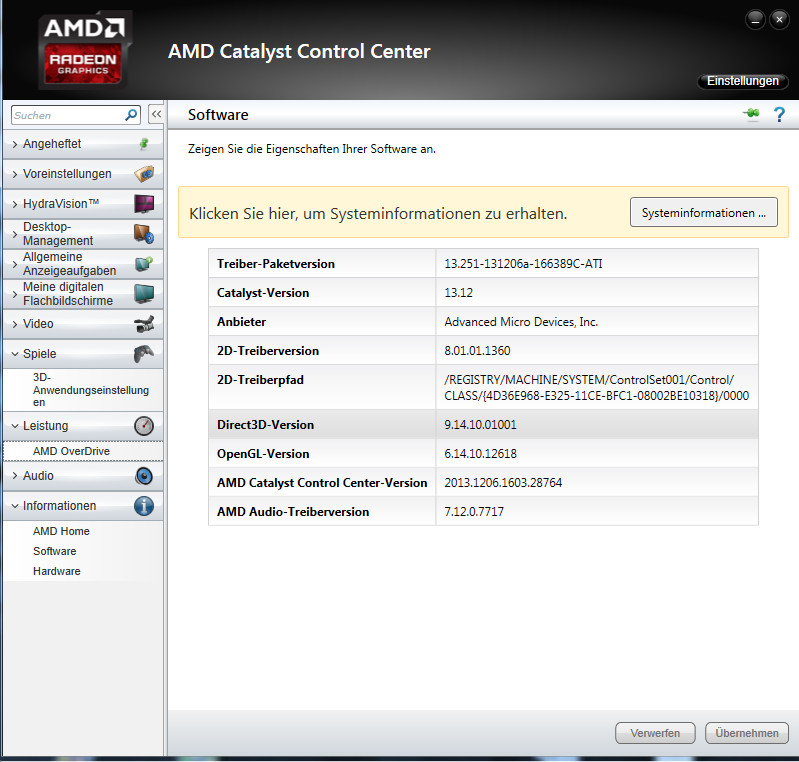The image size is (799, 762).
Task: Click the Systeminformationen button
Action: [x=704, y=212]
